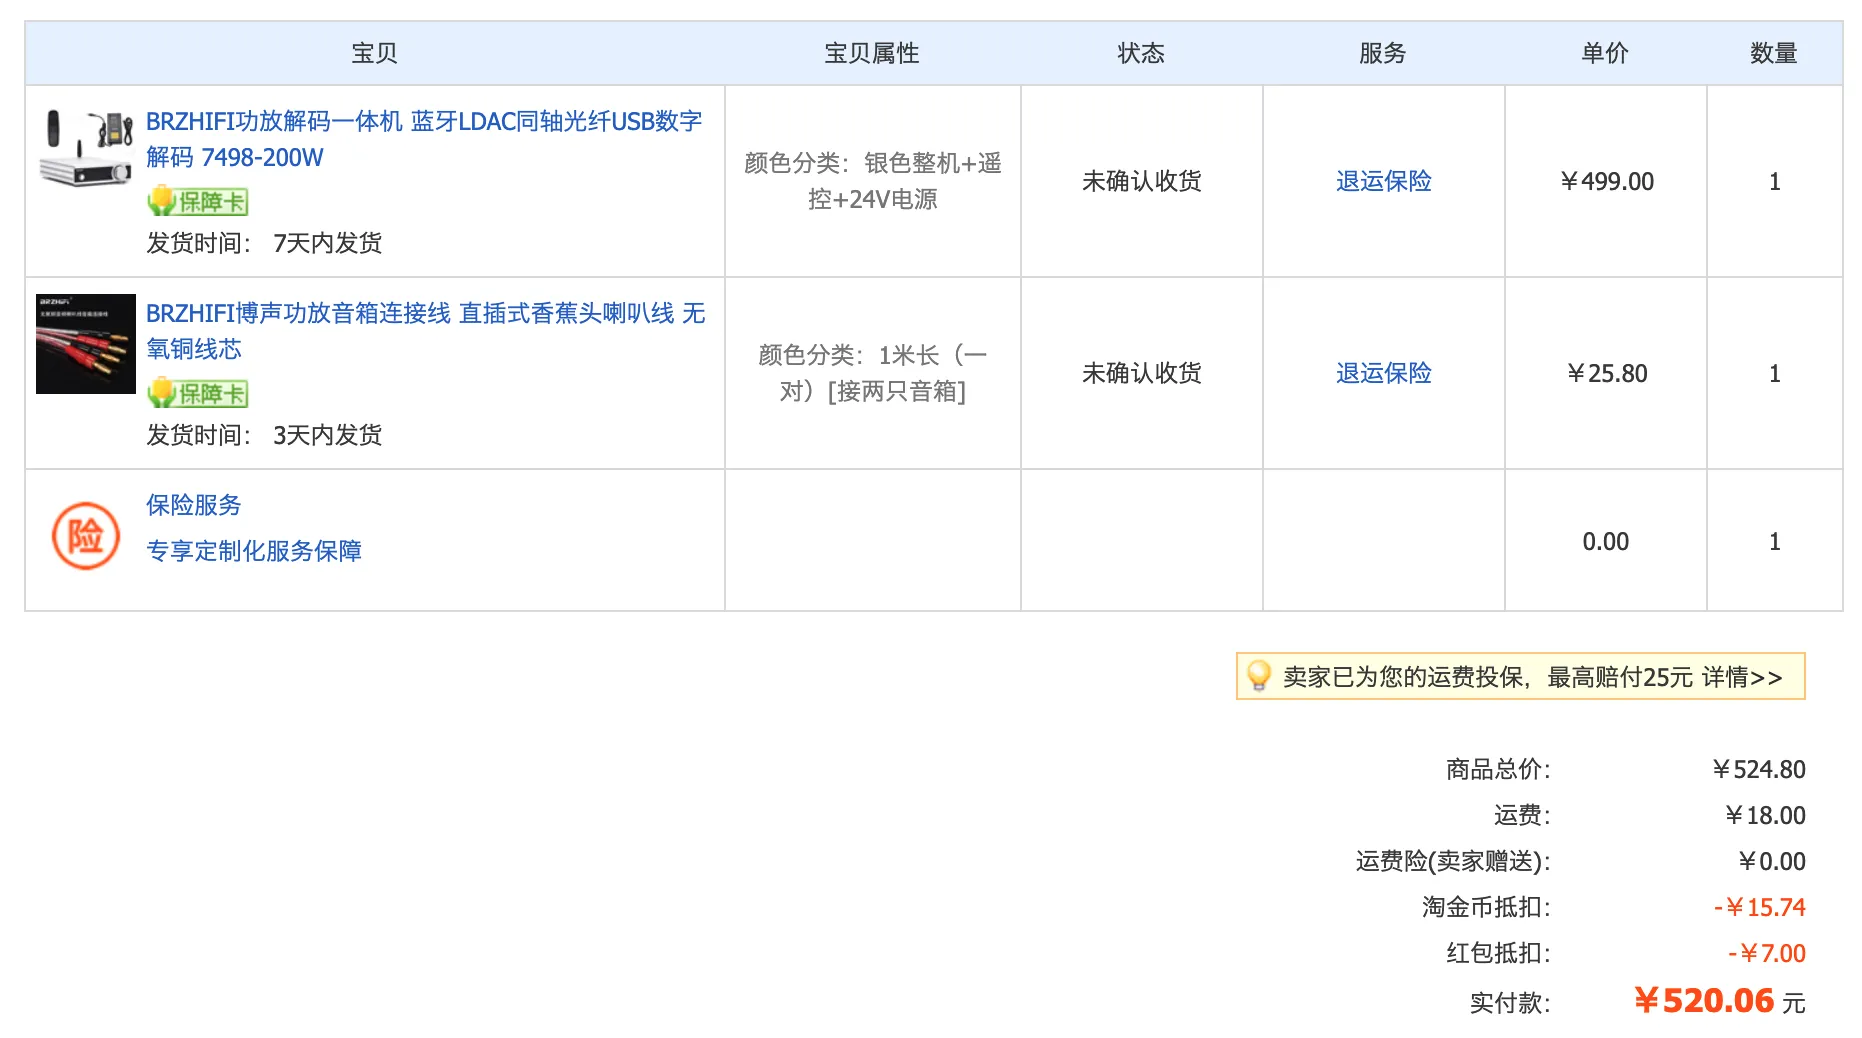Open the BRZHIFI博声功放音箱连接线 product link
Viewport: 1862px width, 1038px height.
tap(426, 331)
